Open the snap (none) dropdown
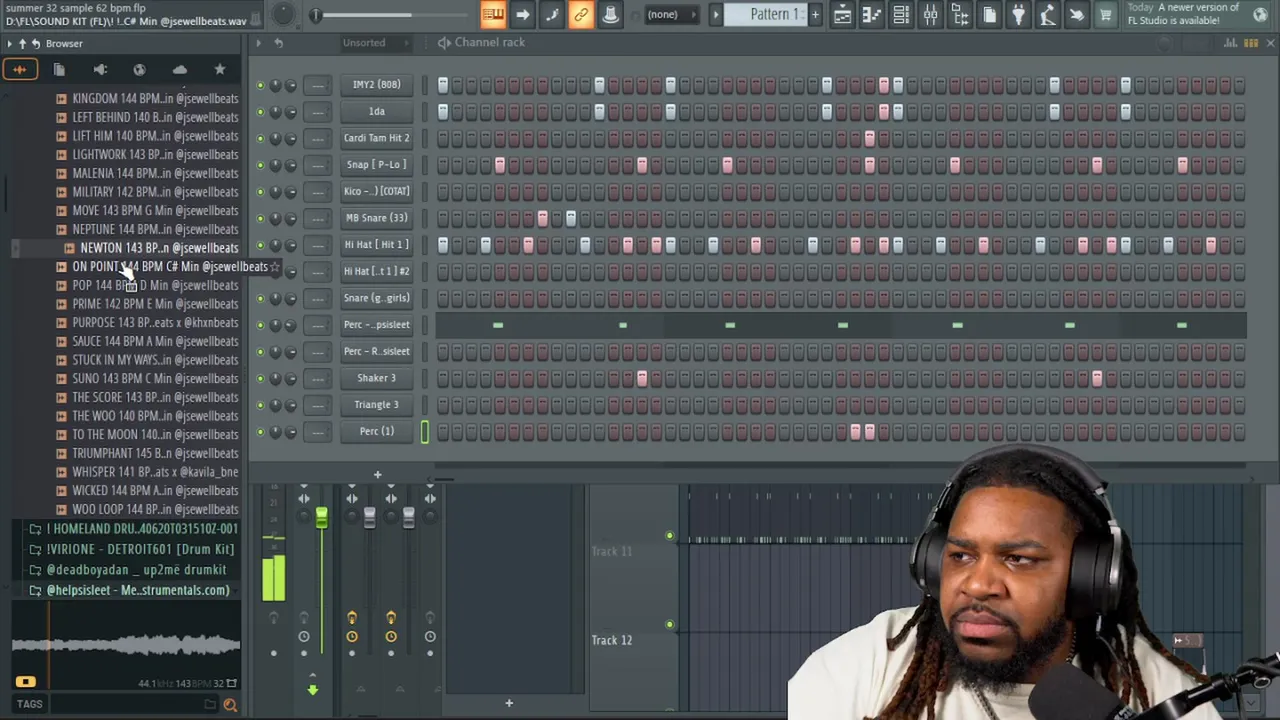This screenshot has height=720, width=1280. tap(670, 15)
